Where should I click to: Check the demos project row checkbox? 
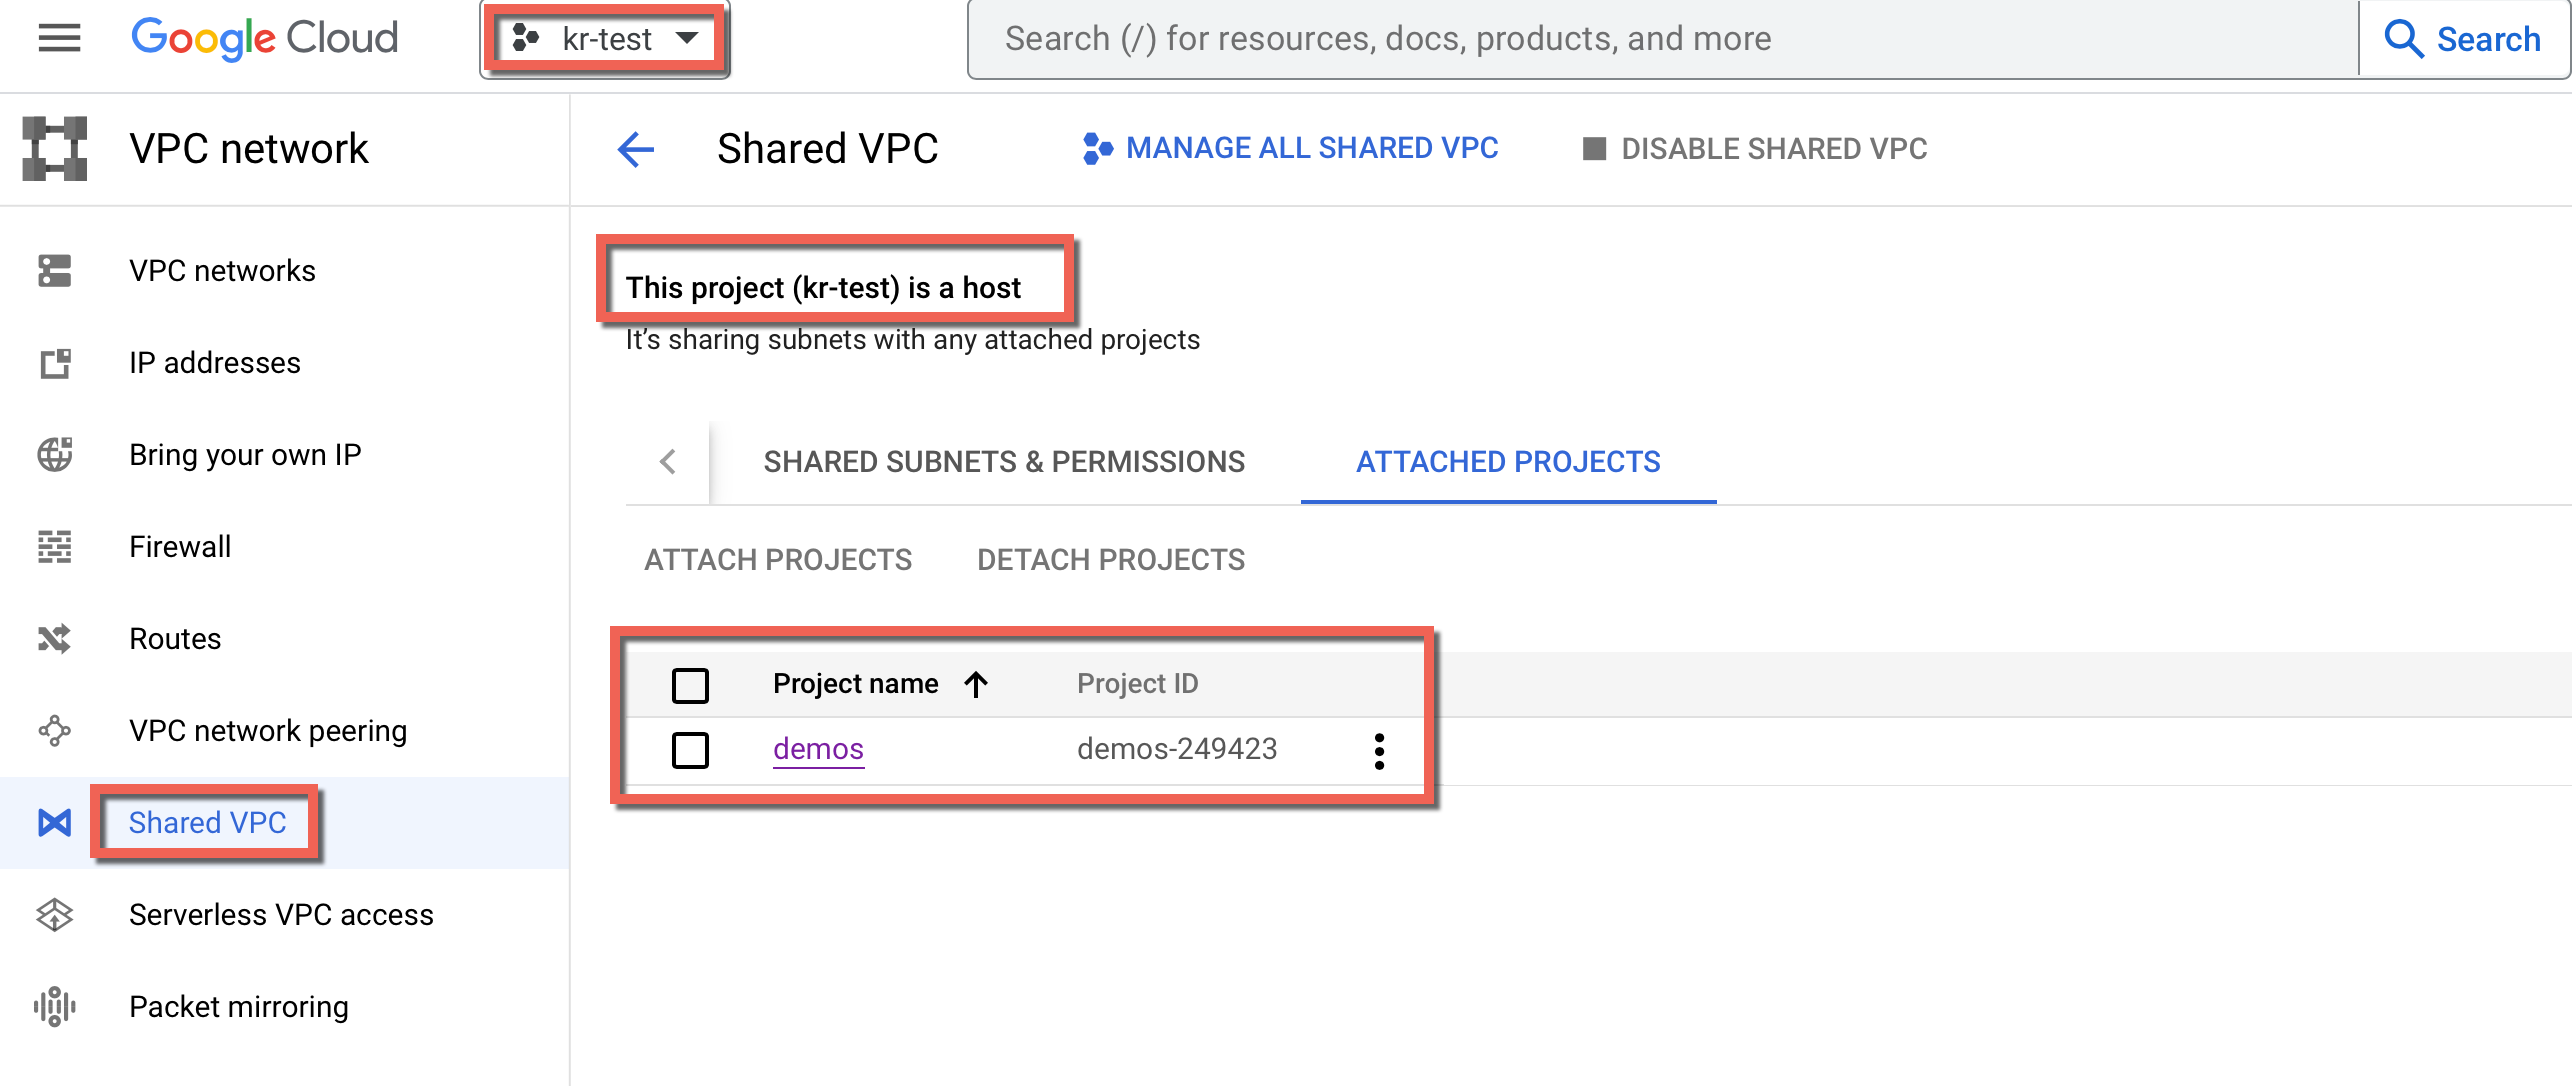[x=690, y=750]
